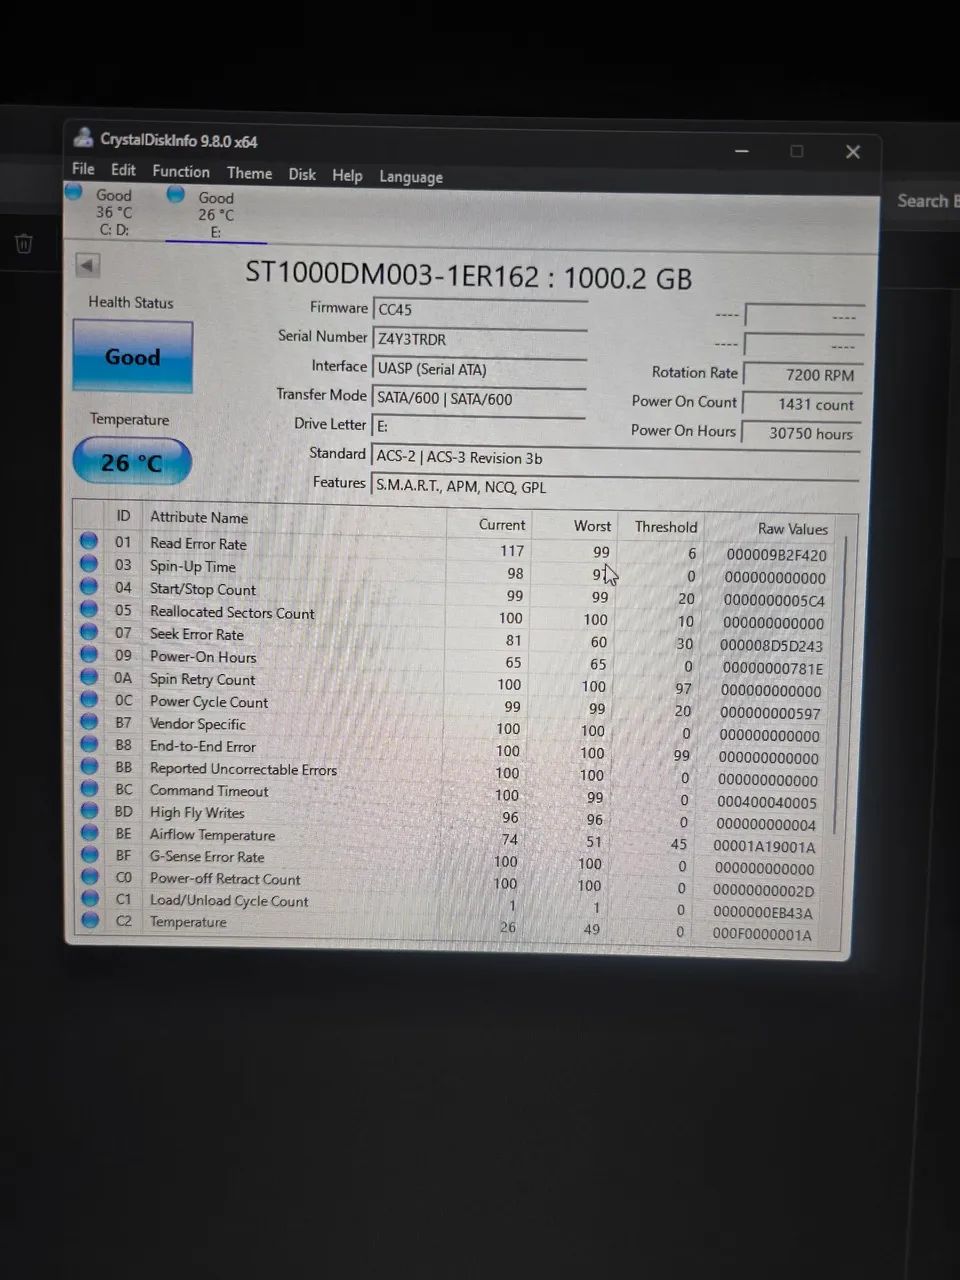Click the Power On Count value 1431
960x1280 pixels.
click(x=803, y=404)
